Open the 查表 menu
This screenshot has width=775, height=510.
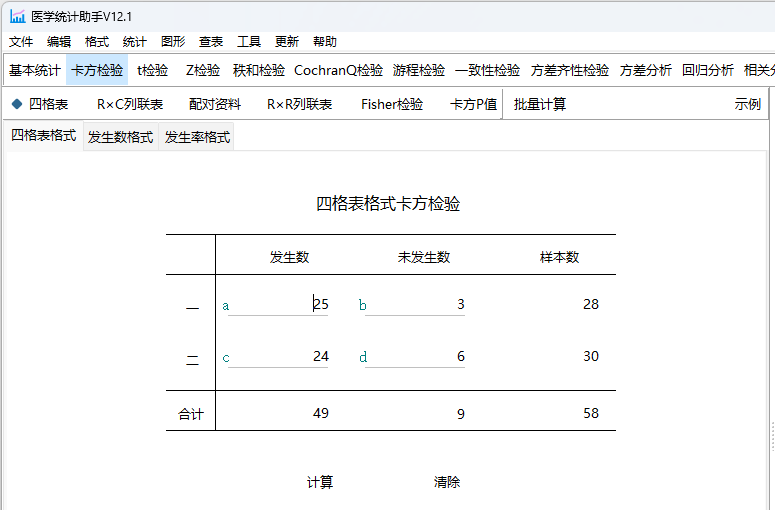click(211, 42)
